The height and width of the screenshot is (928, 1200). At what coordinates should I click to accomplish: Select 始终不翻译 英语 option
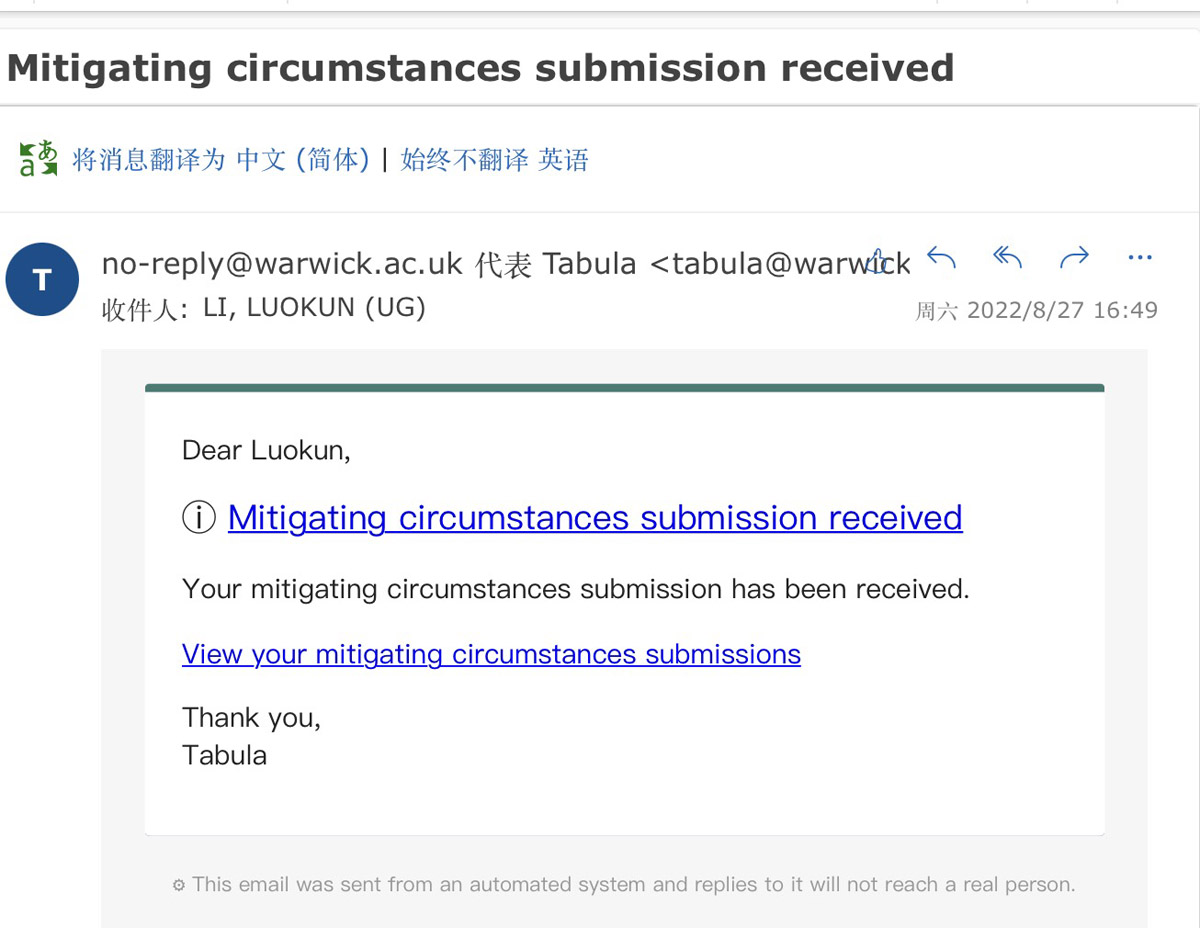click(x=495, y=159)
